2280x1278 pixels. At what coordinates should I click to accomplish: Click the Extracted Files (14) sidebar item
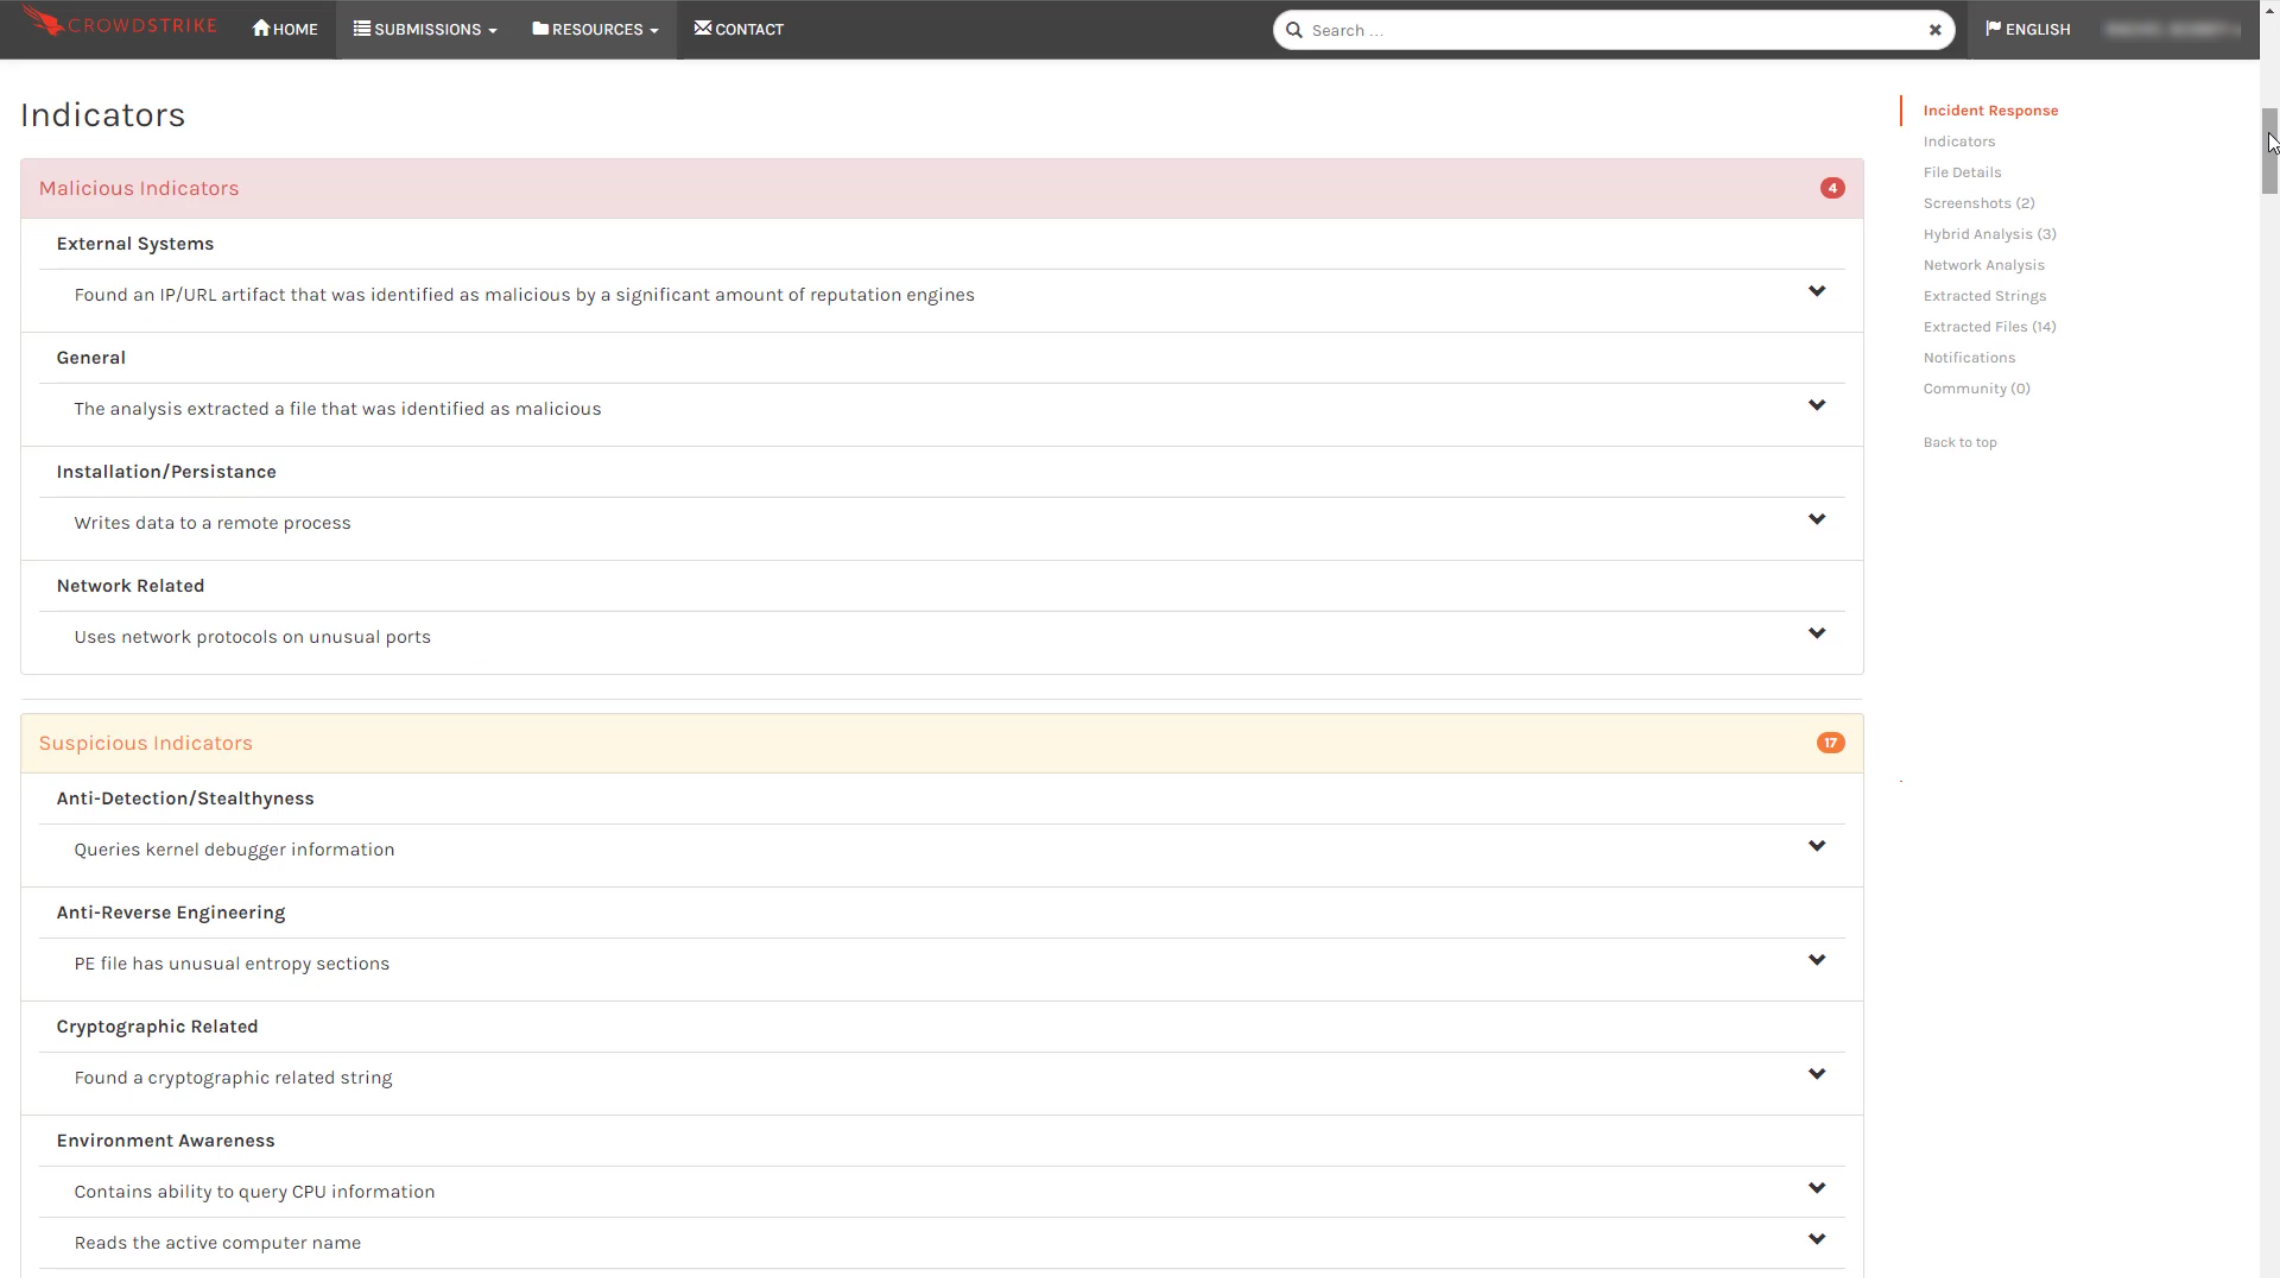click(x=1989, y=326)
